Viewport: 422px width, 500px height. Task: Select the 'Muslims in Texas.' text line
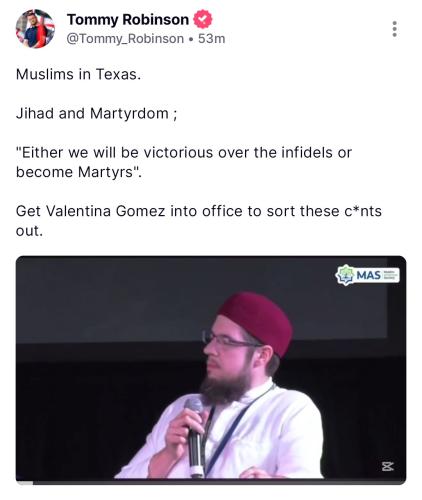click(x=78, y=74)
